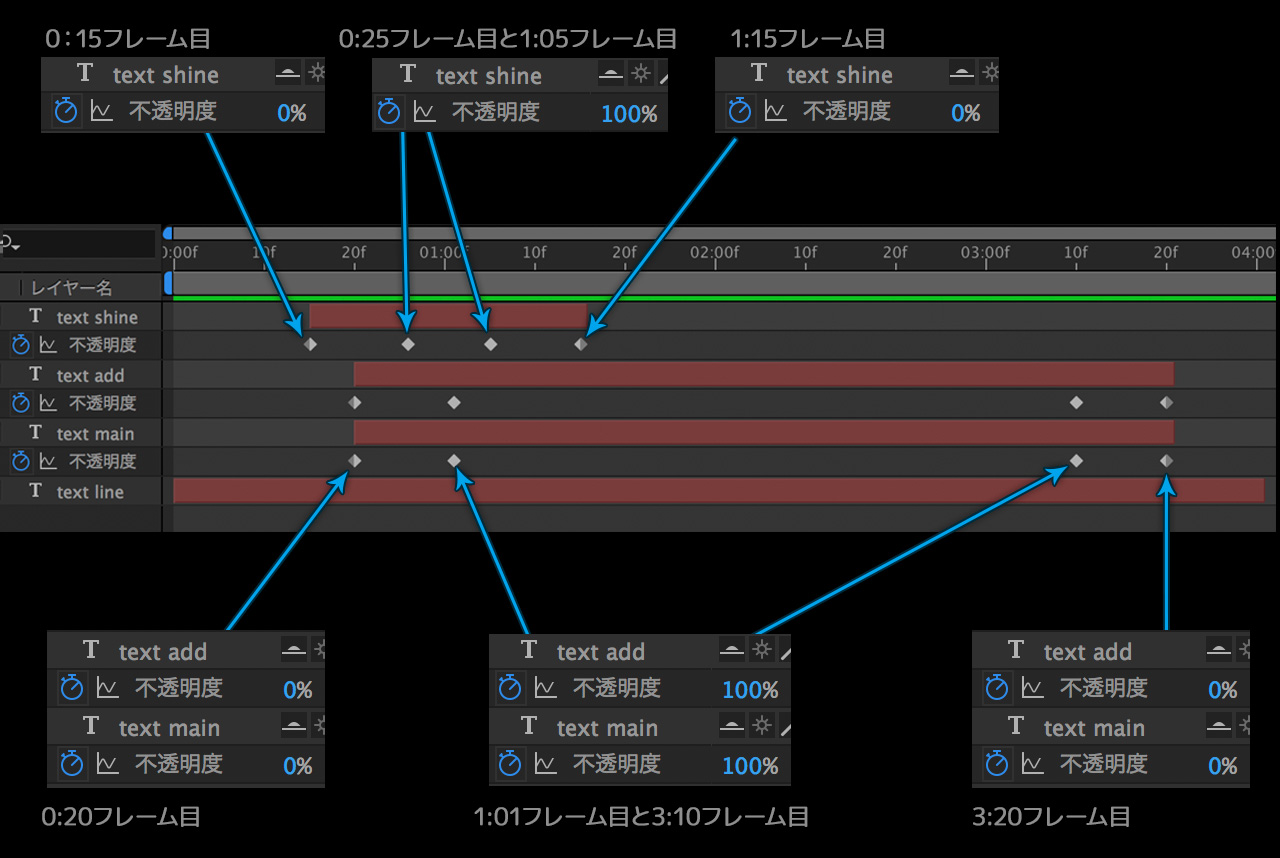Select the text shine layer name in the timeline
The height and width of the screenshot is (858, 1280).
tap(97, 317)
